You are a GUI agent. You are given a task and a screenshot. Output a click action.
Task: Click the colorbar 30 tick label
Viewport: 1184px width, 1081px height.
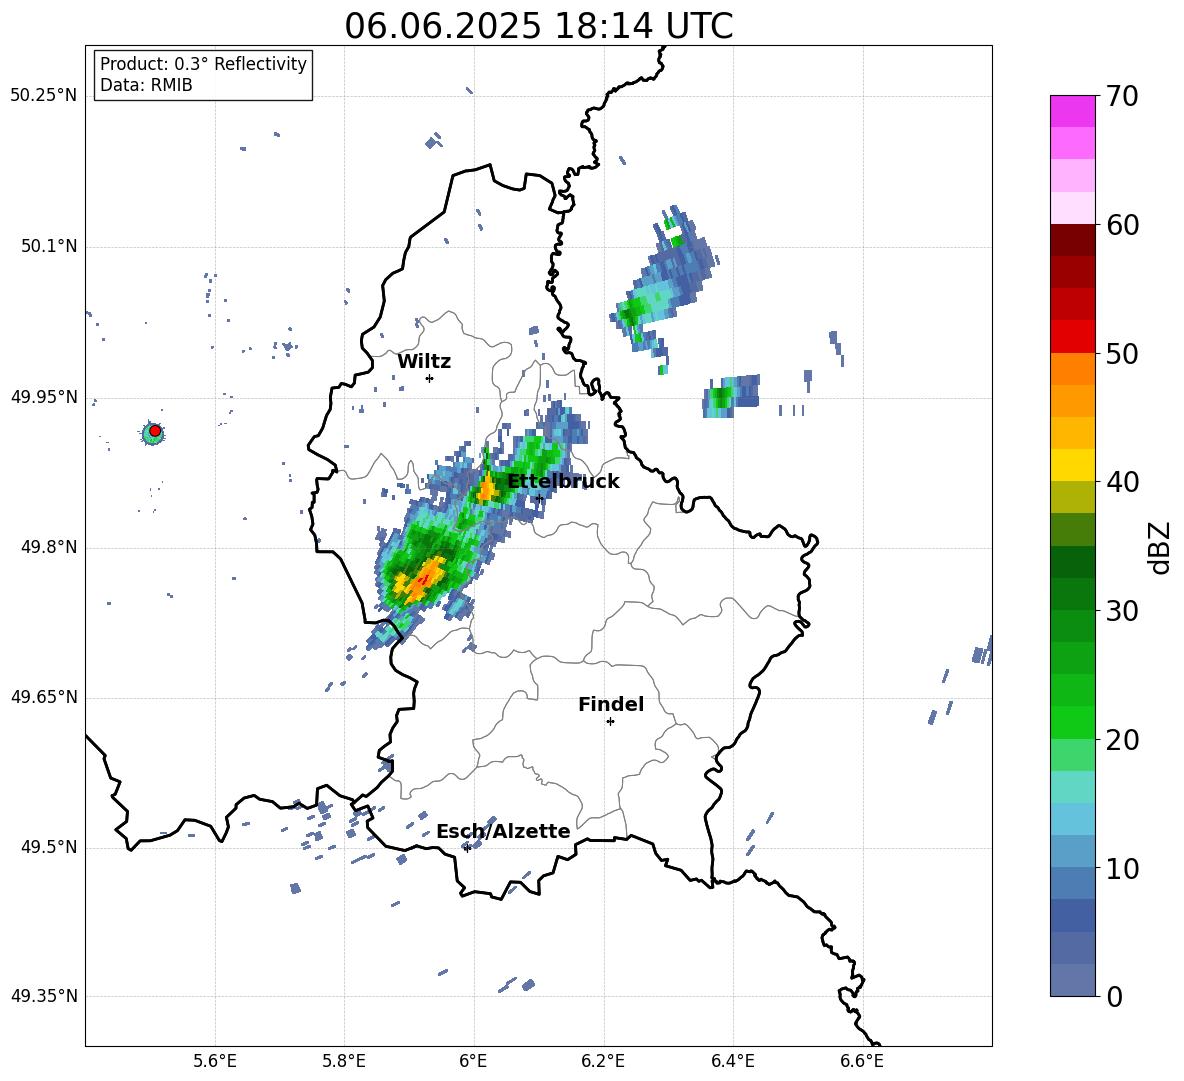click(1122, 611)
